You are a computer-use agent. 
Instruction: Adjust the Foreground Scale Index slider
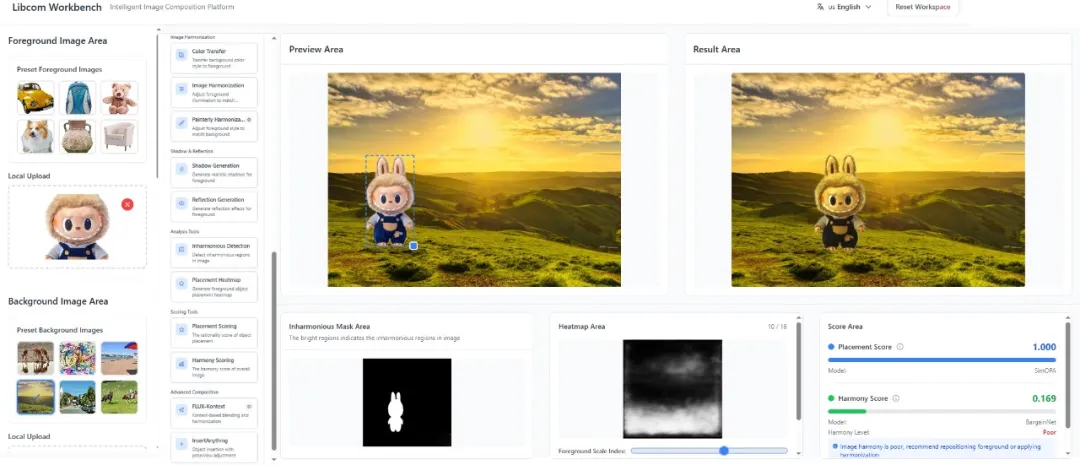[709, 451]
